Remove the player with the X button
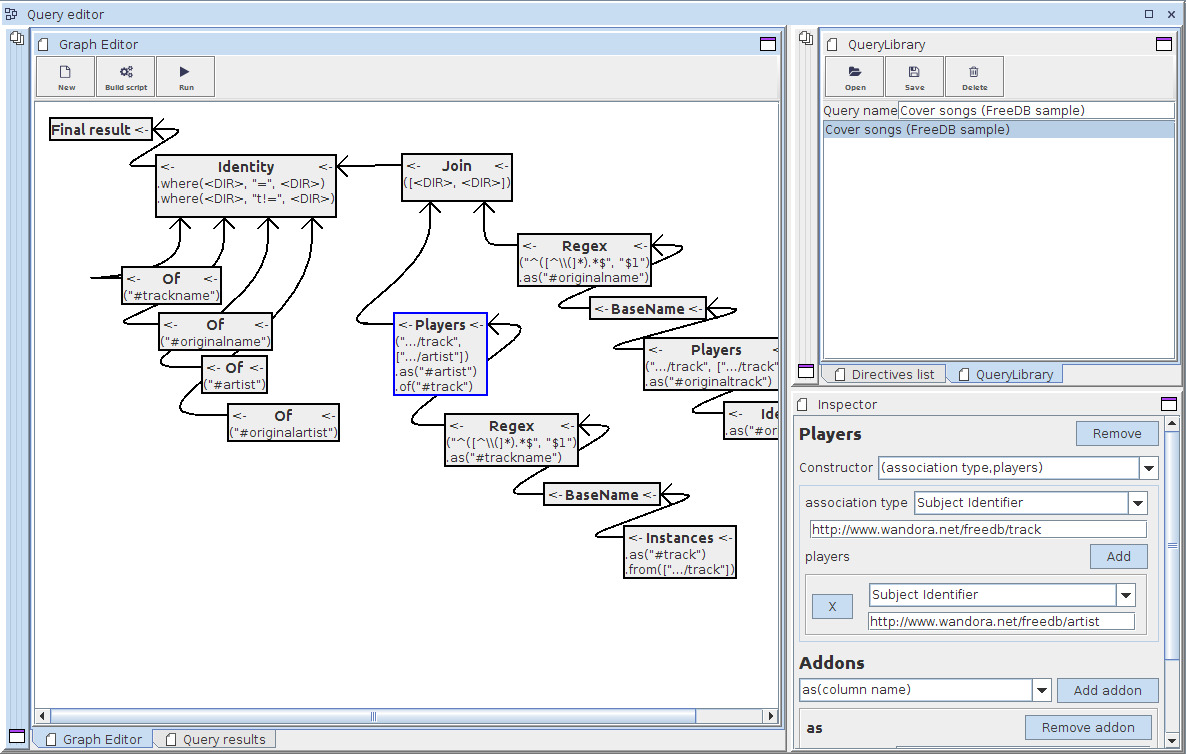This screenshot has width=1186, height=754. [832, 606]
